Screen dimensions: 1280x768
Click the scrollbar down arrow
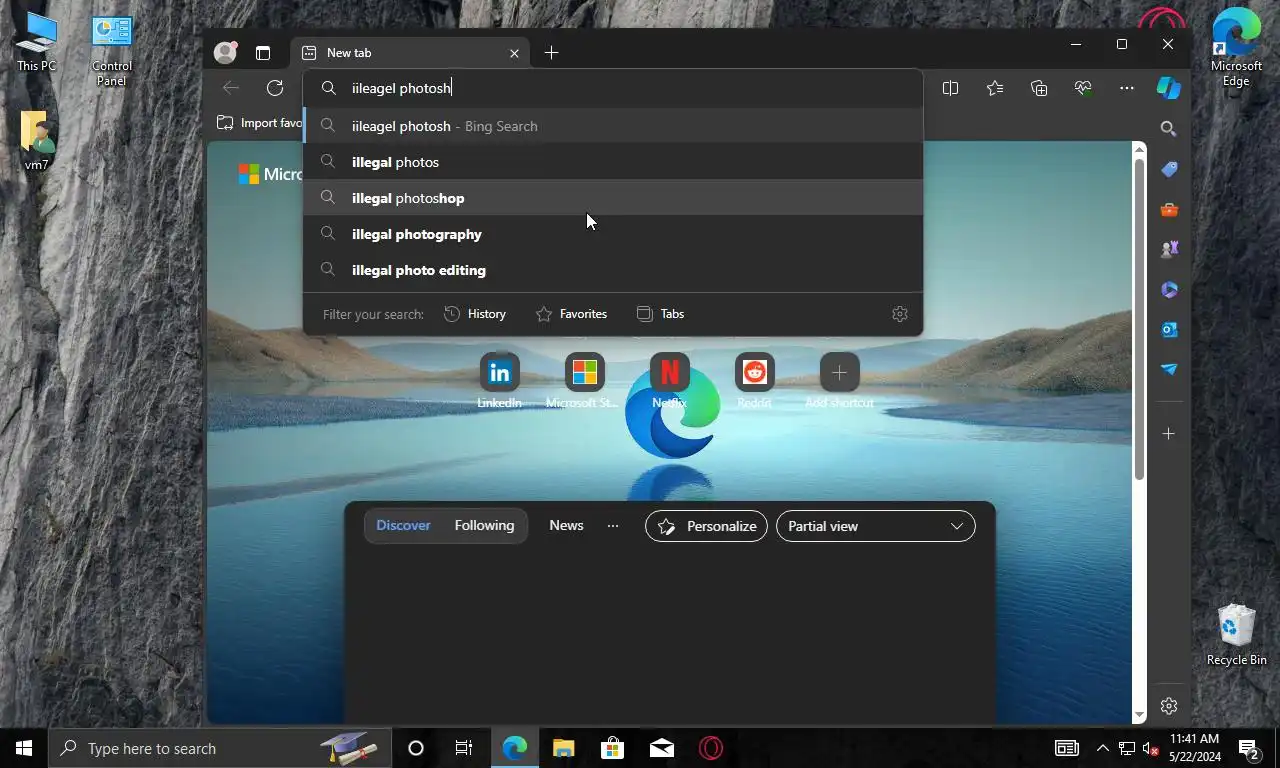tap(1139, 715)
